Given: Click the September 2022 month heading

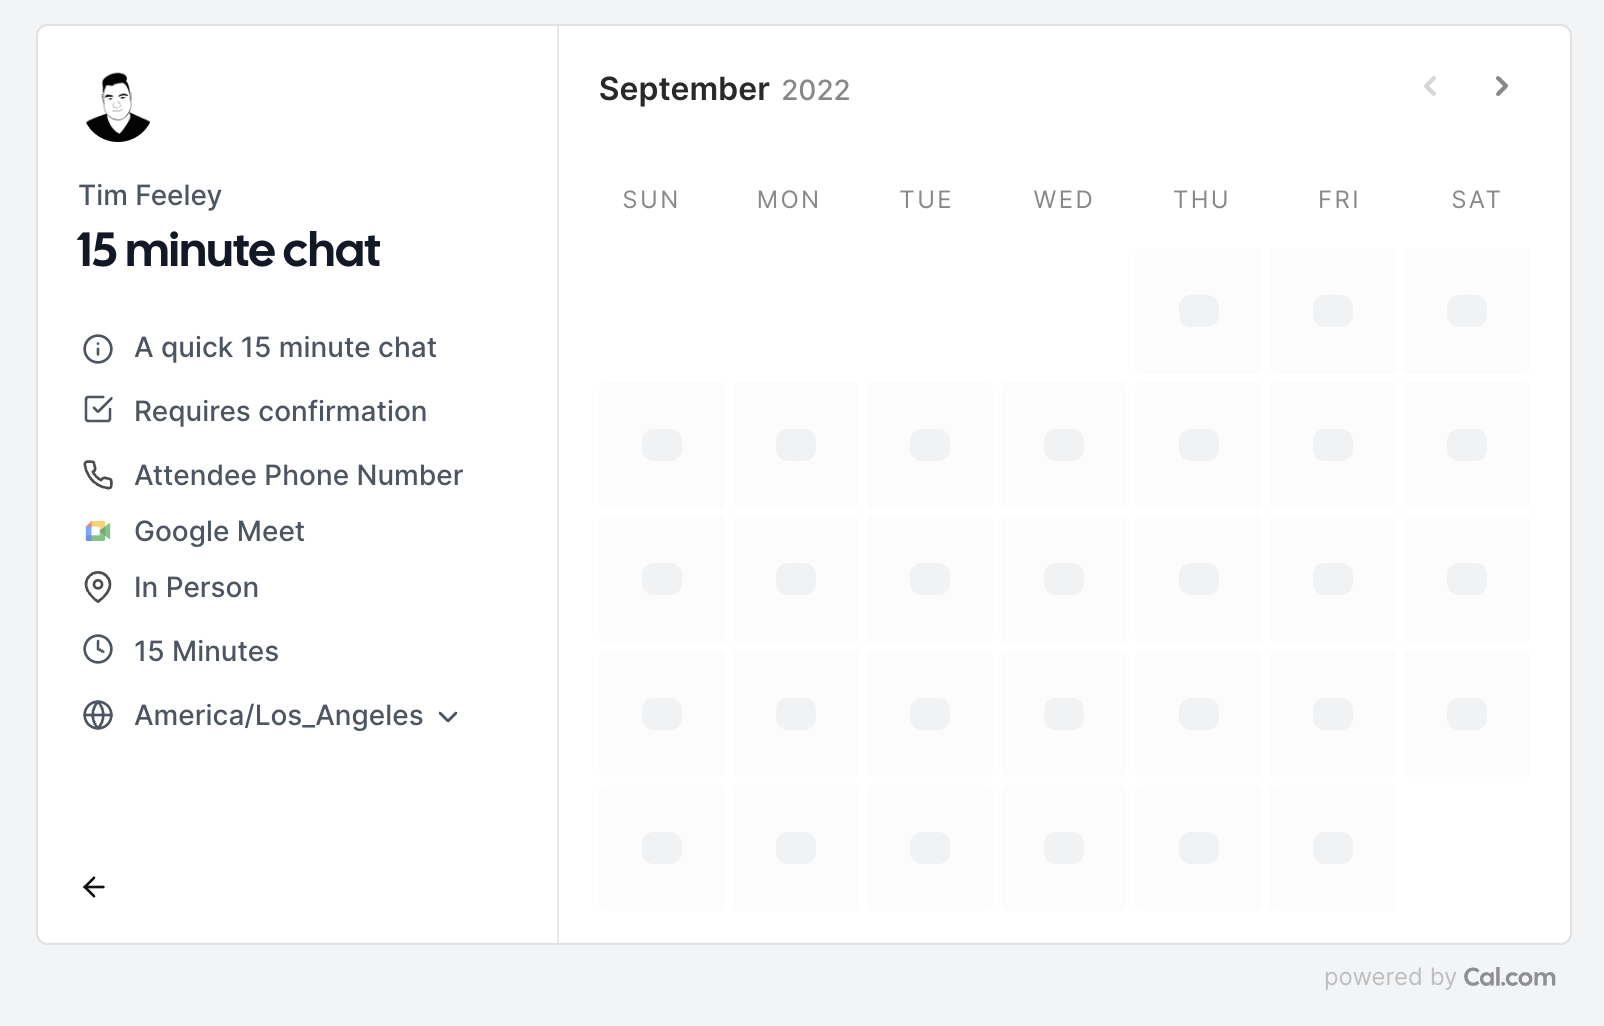Looking at the screenshot, I should 724,89.
